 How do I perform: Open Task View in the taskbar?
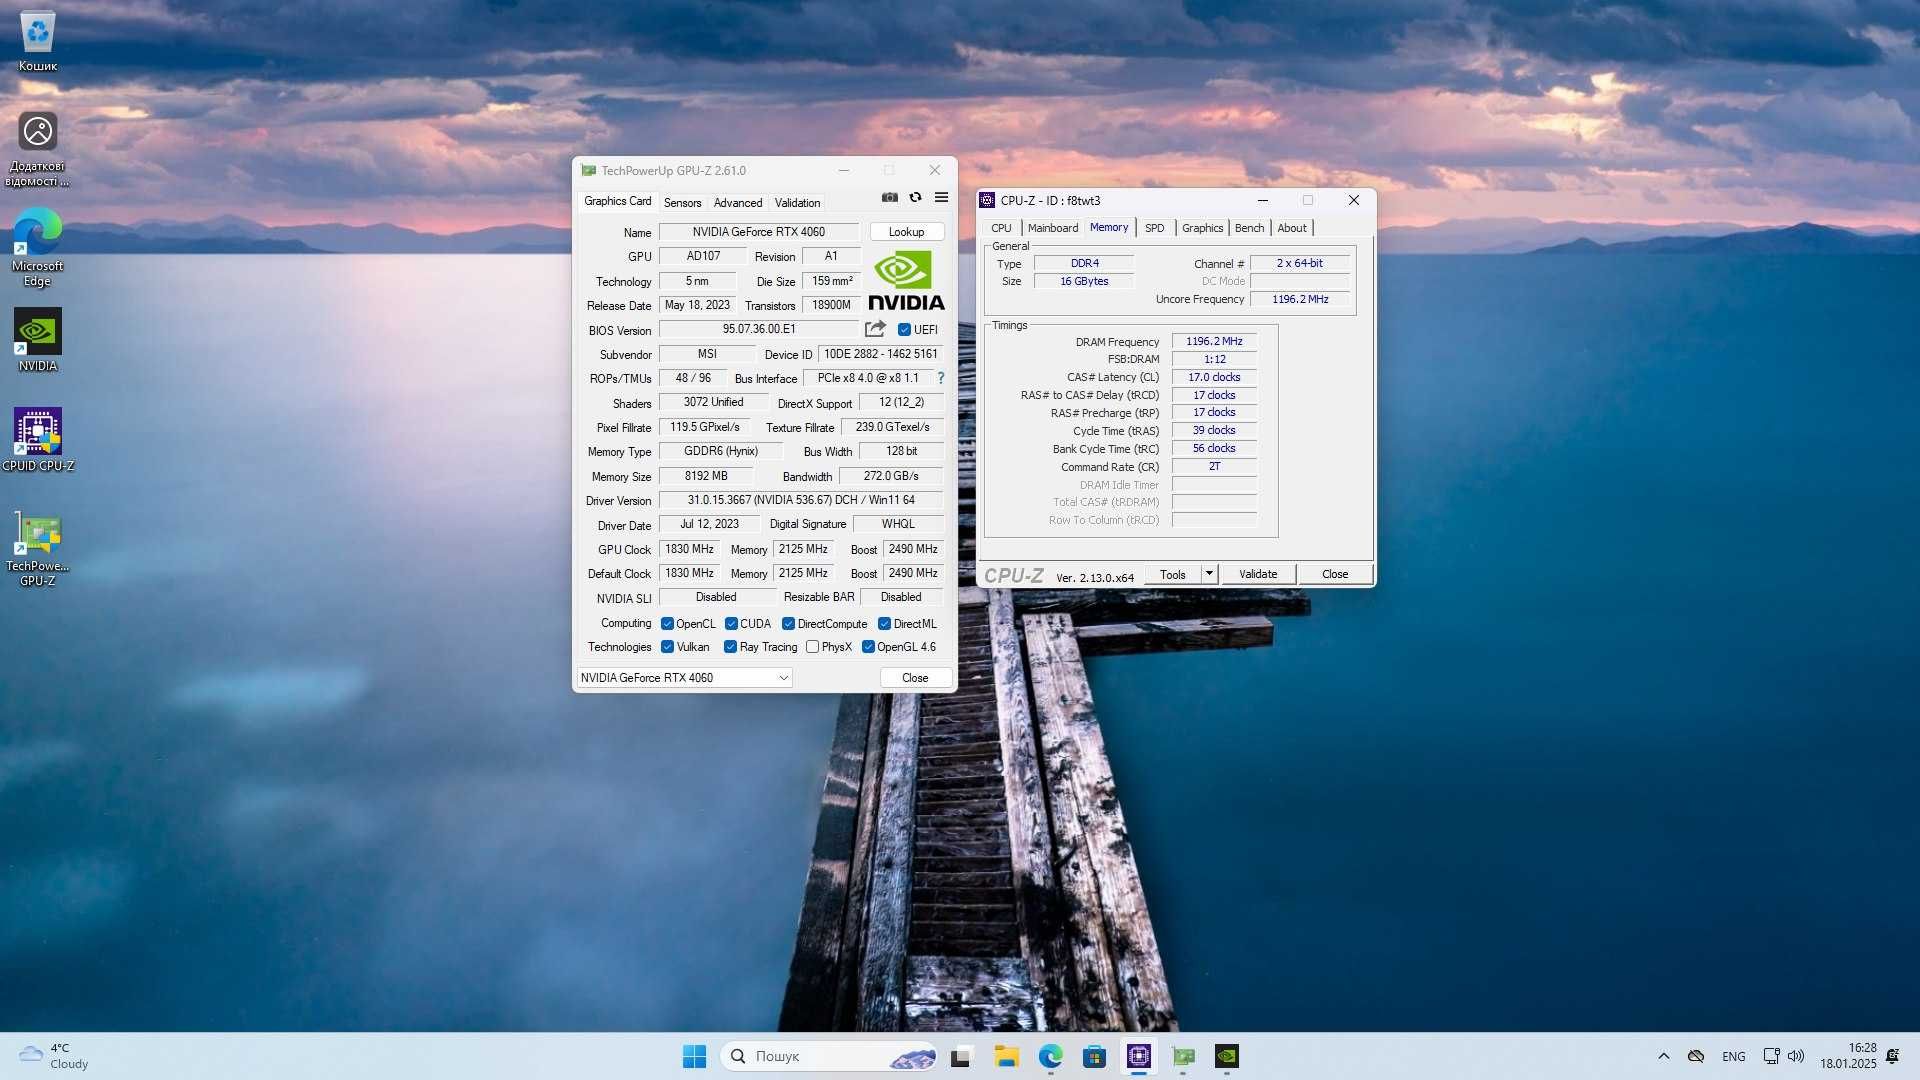(961, 1056)
